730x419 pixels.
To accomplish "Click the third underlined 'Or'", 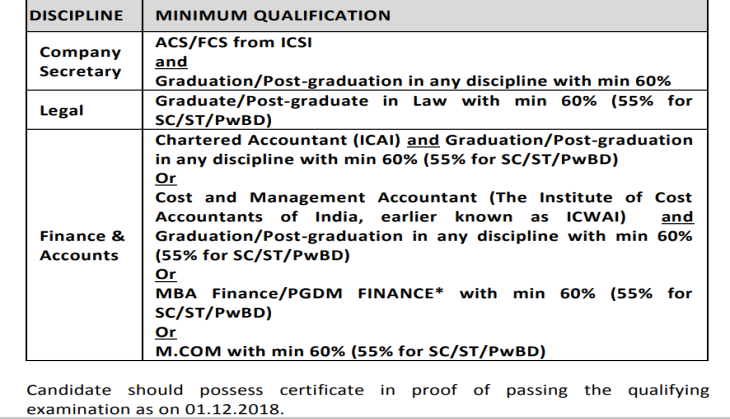I will [166, 332].
